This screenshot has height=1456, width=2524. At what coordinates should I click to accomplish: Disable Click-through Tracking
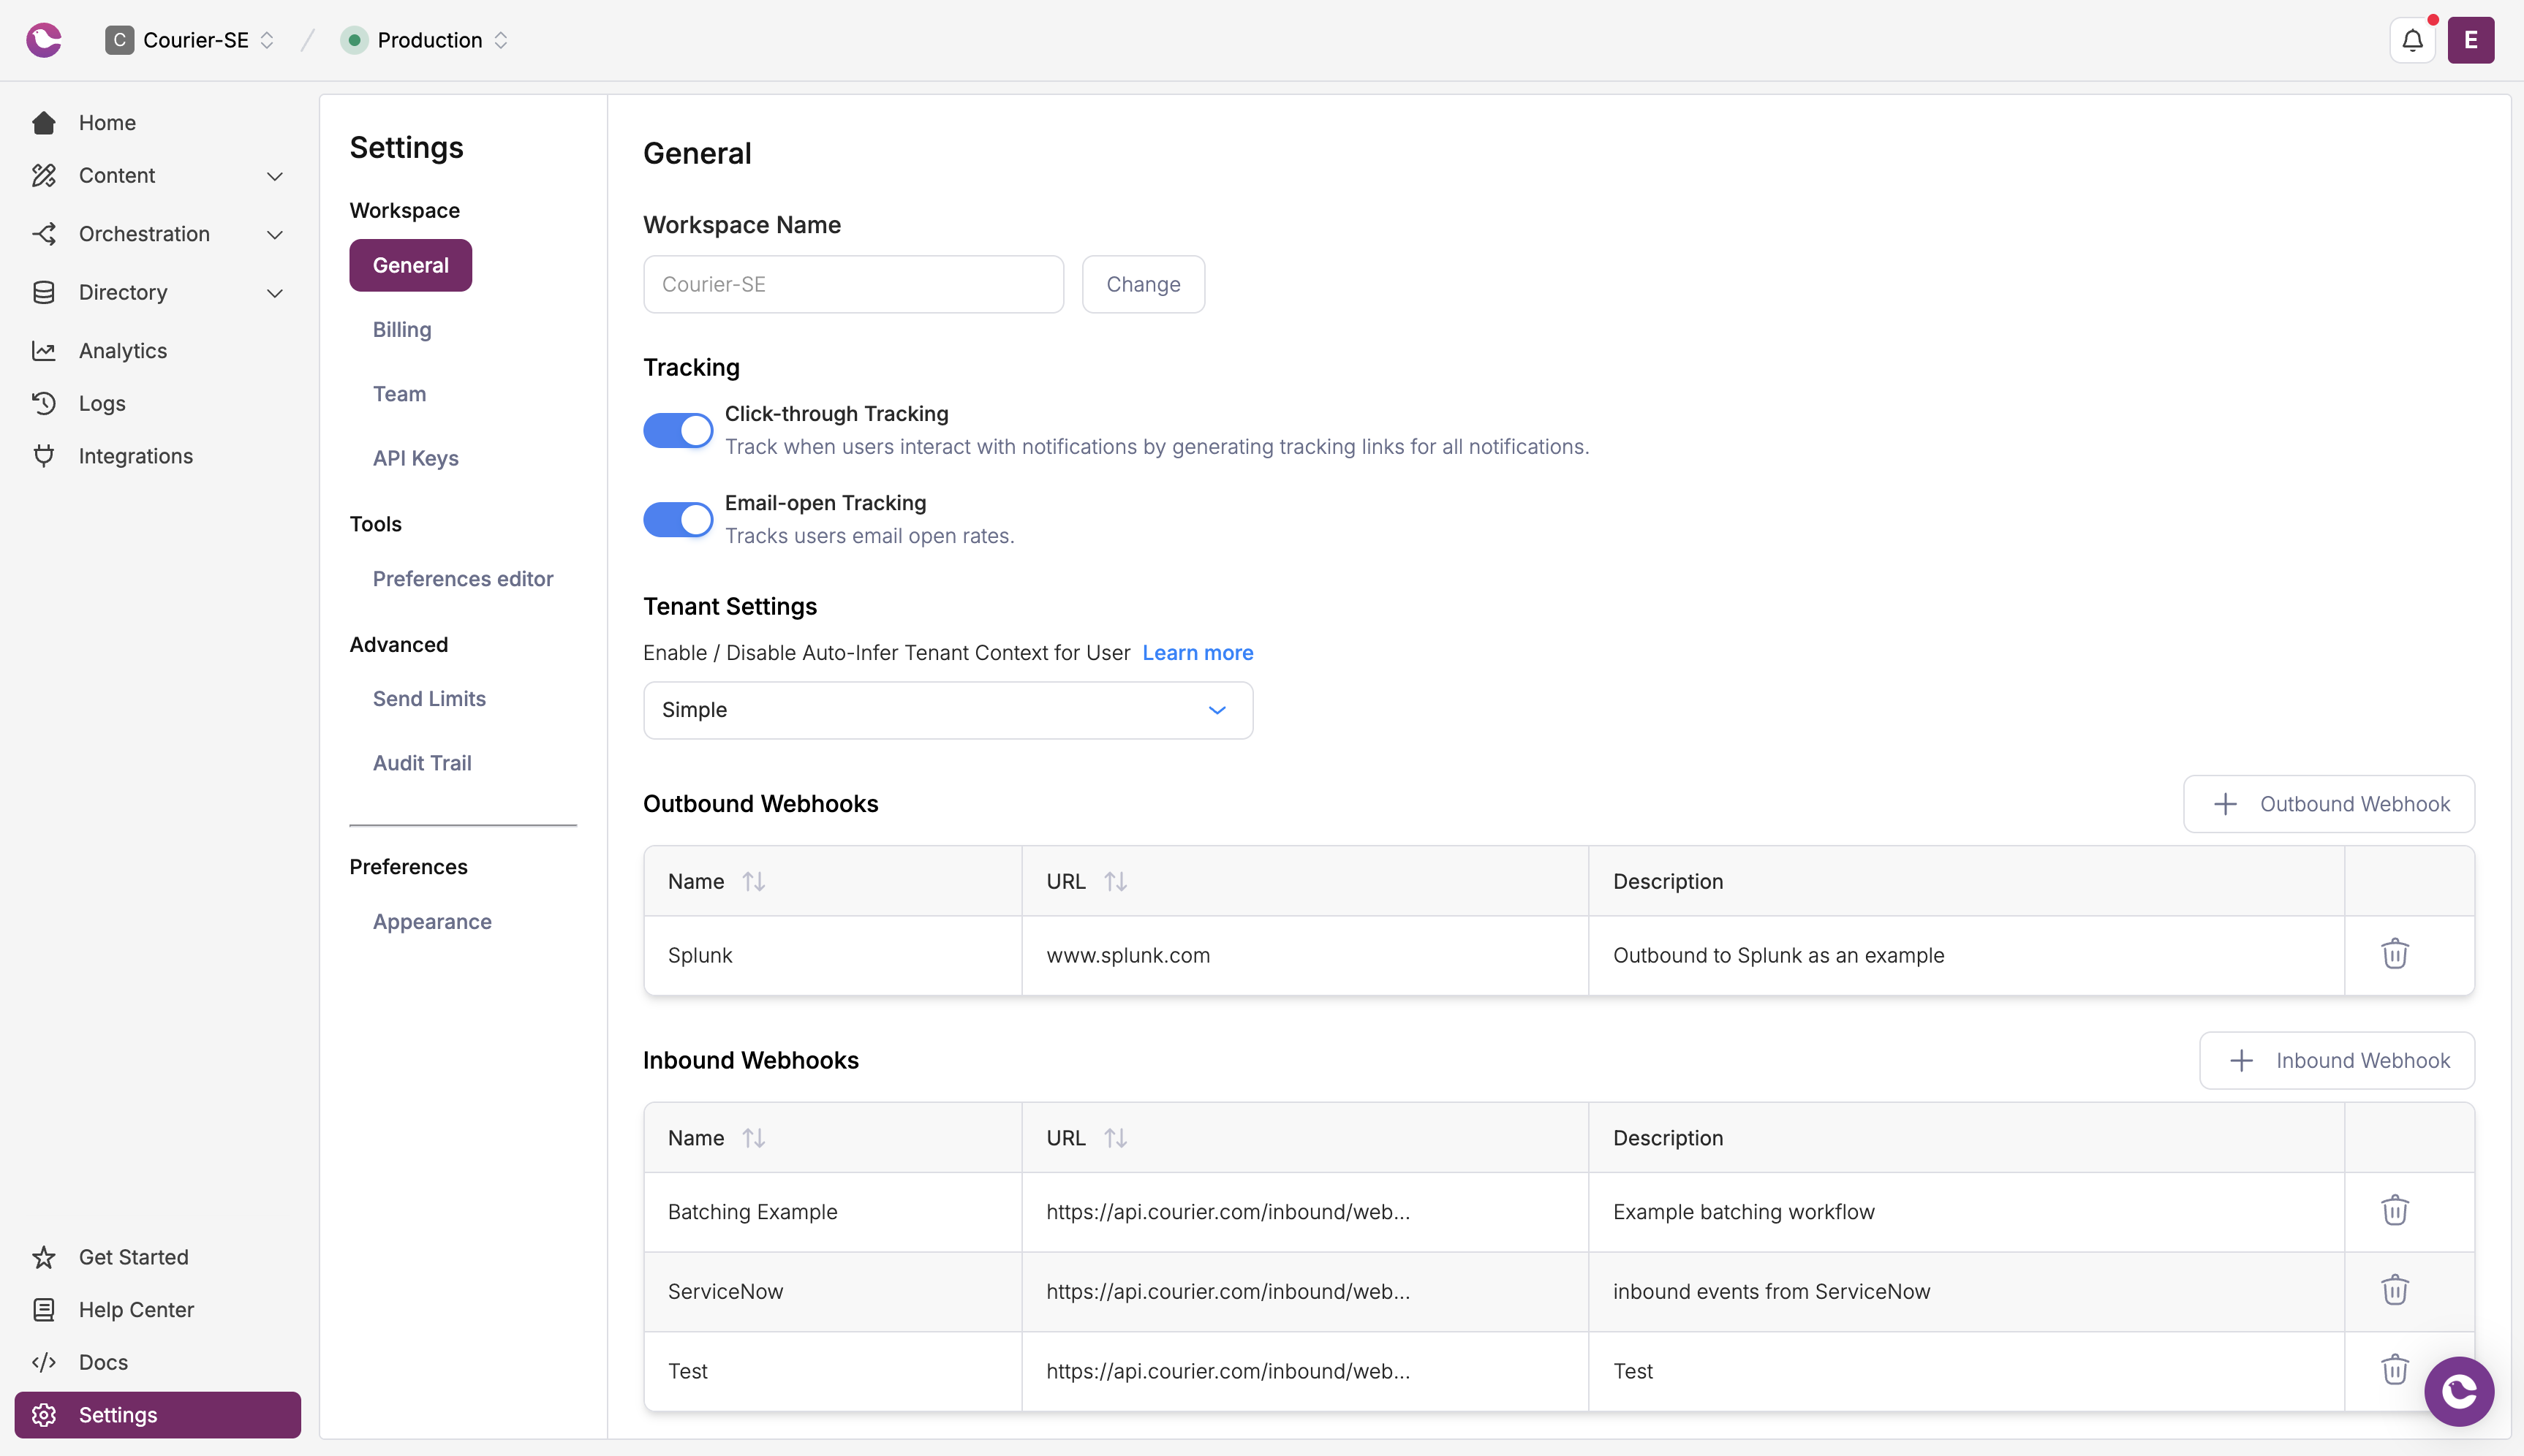(x=678, y=429)
